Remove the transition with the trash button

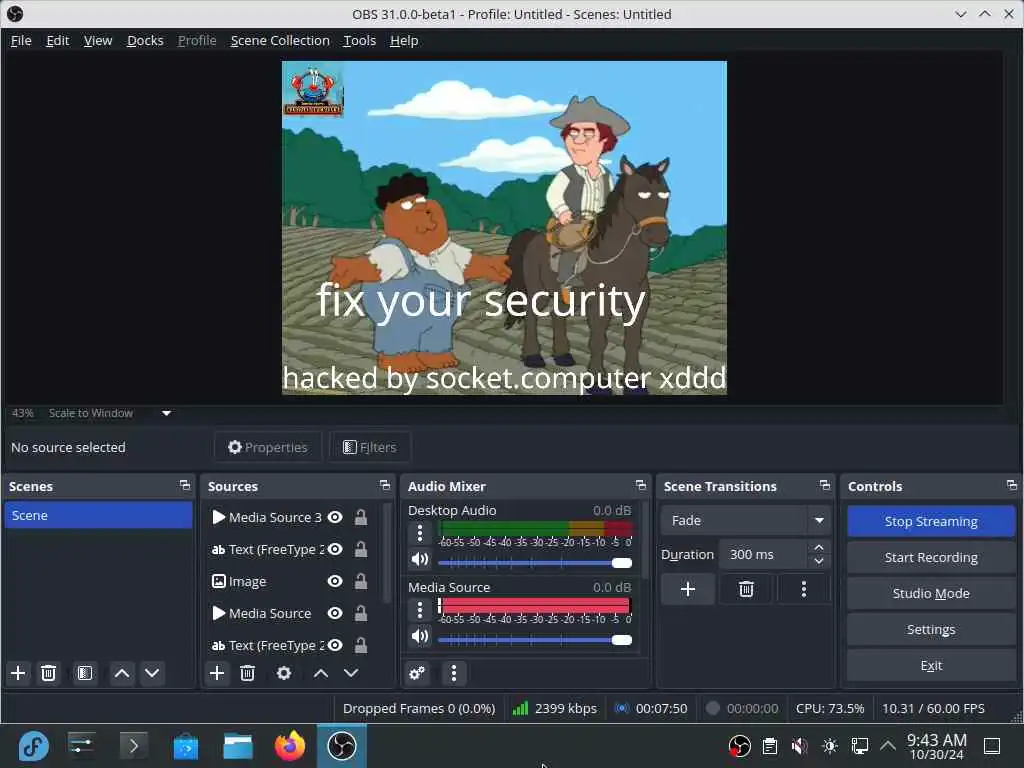click(746, 590)
